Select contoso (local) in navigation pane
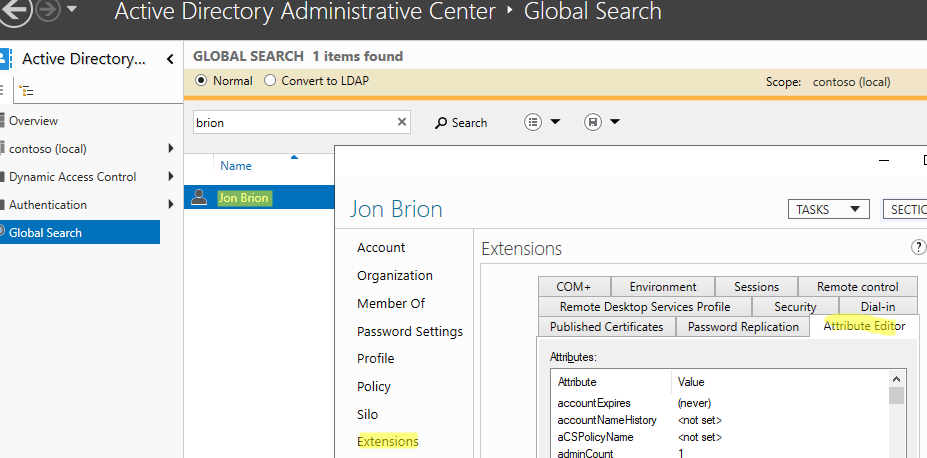Image resolution: width=927 pixels, height=458 pixels. (47, 149)
